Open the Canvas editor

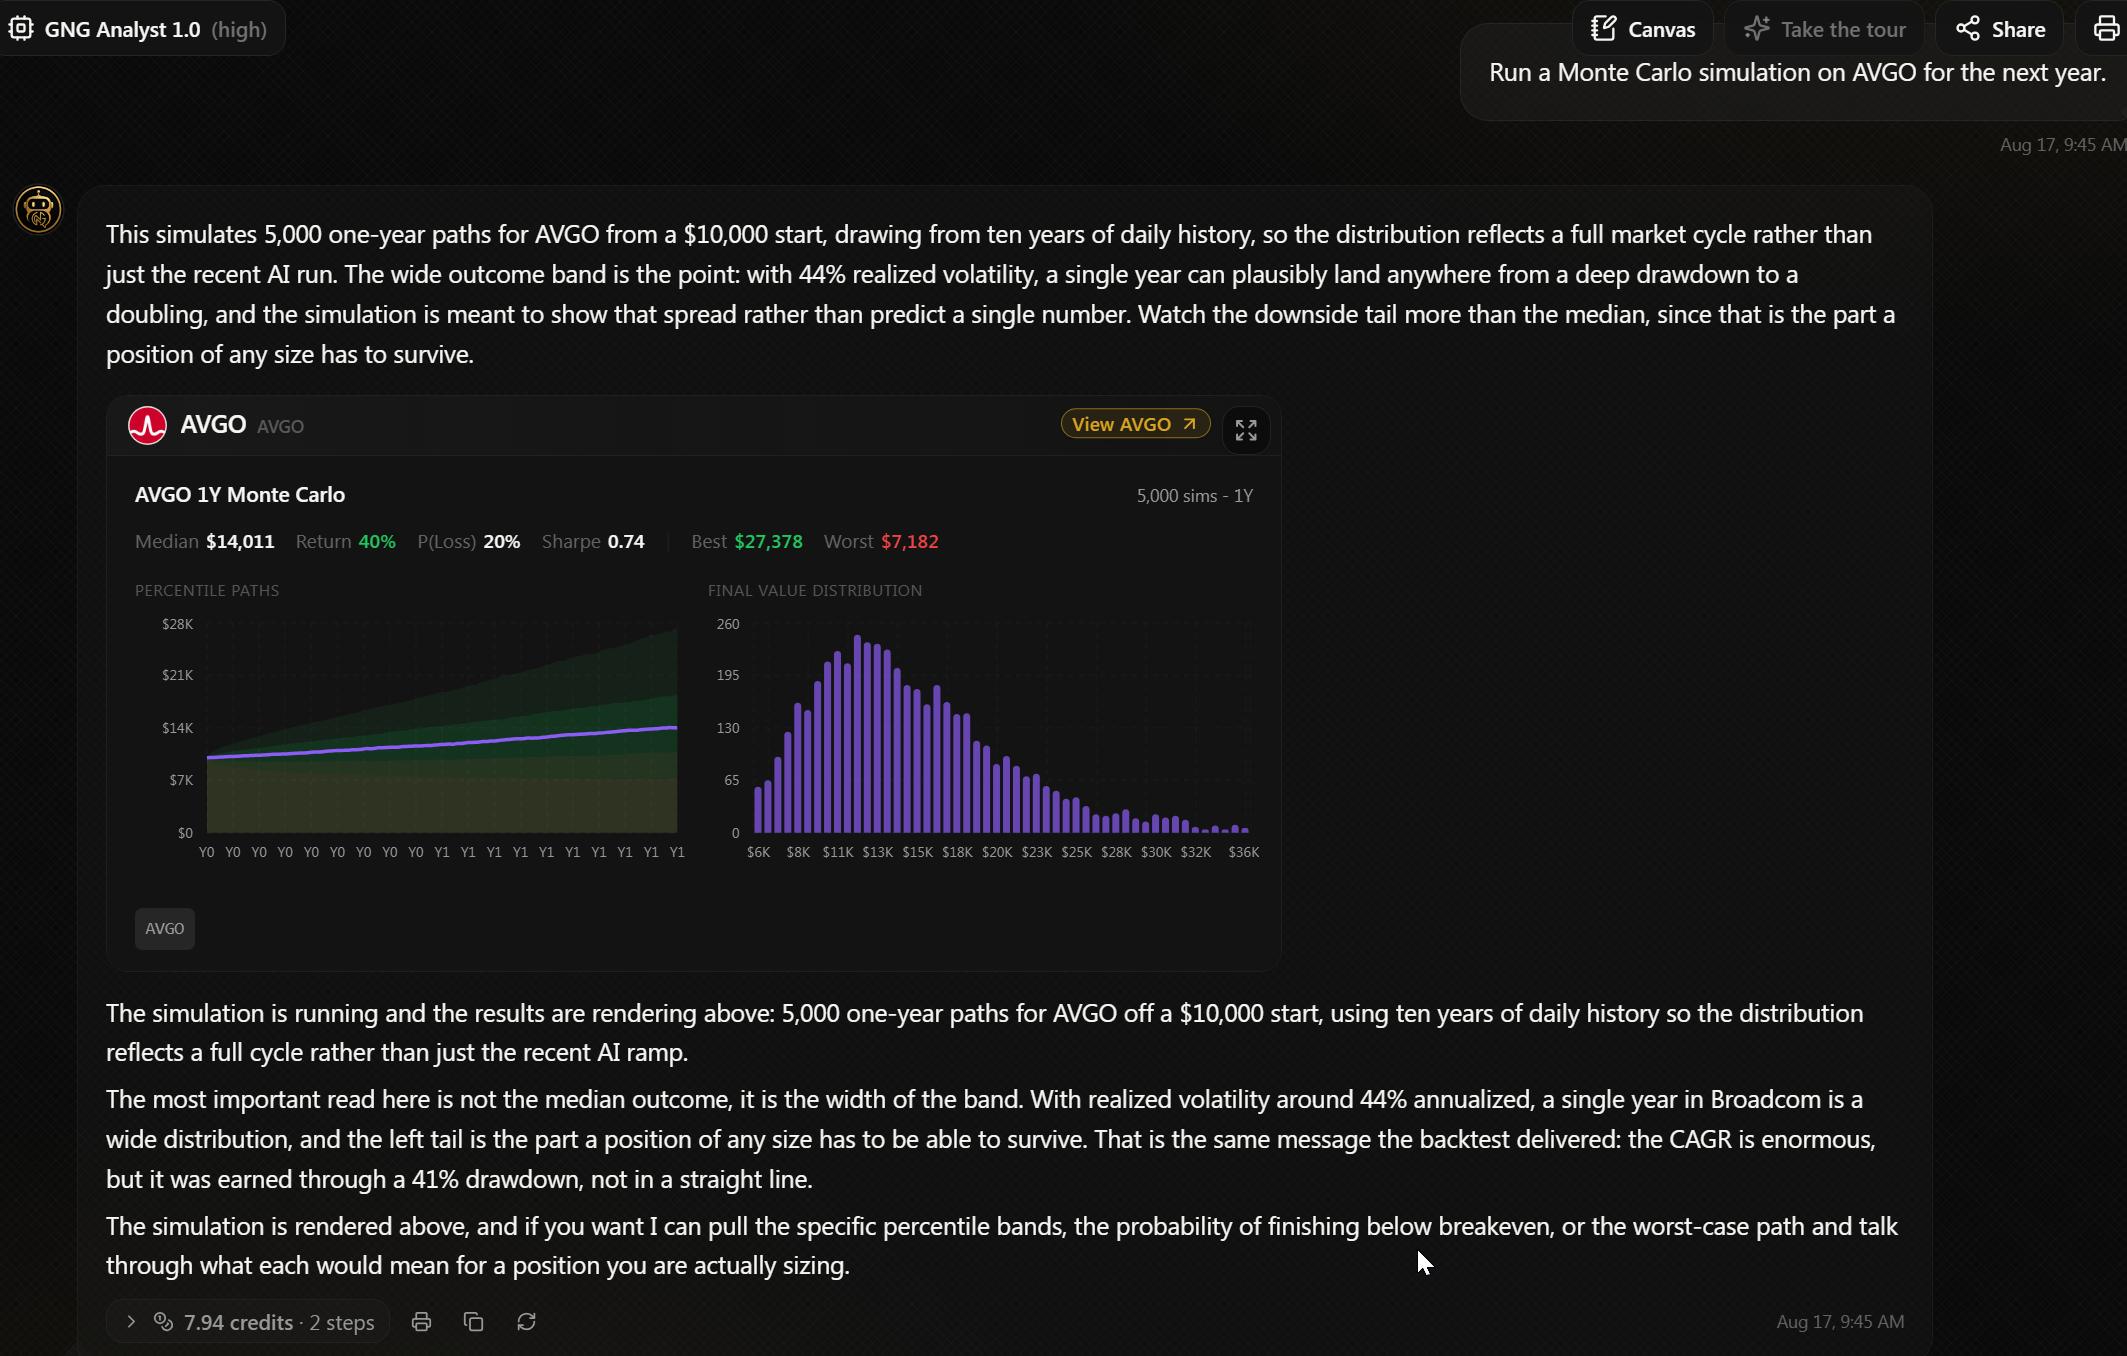pyautogui.click(x=1643, y=29)
